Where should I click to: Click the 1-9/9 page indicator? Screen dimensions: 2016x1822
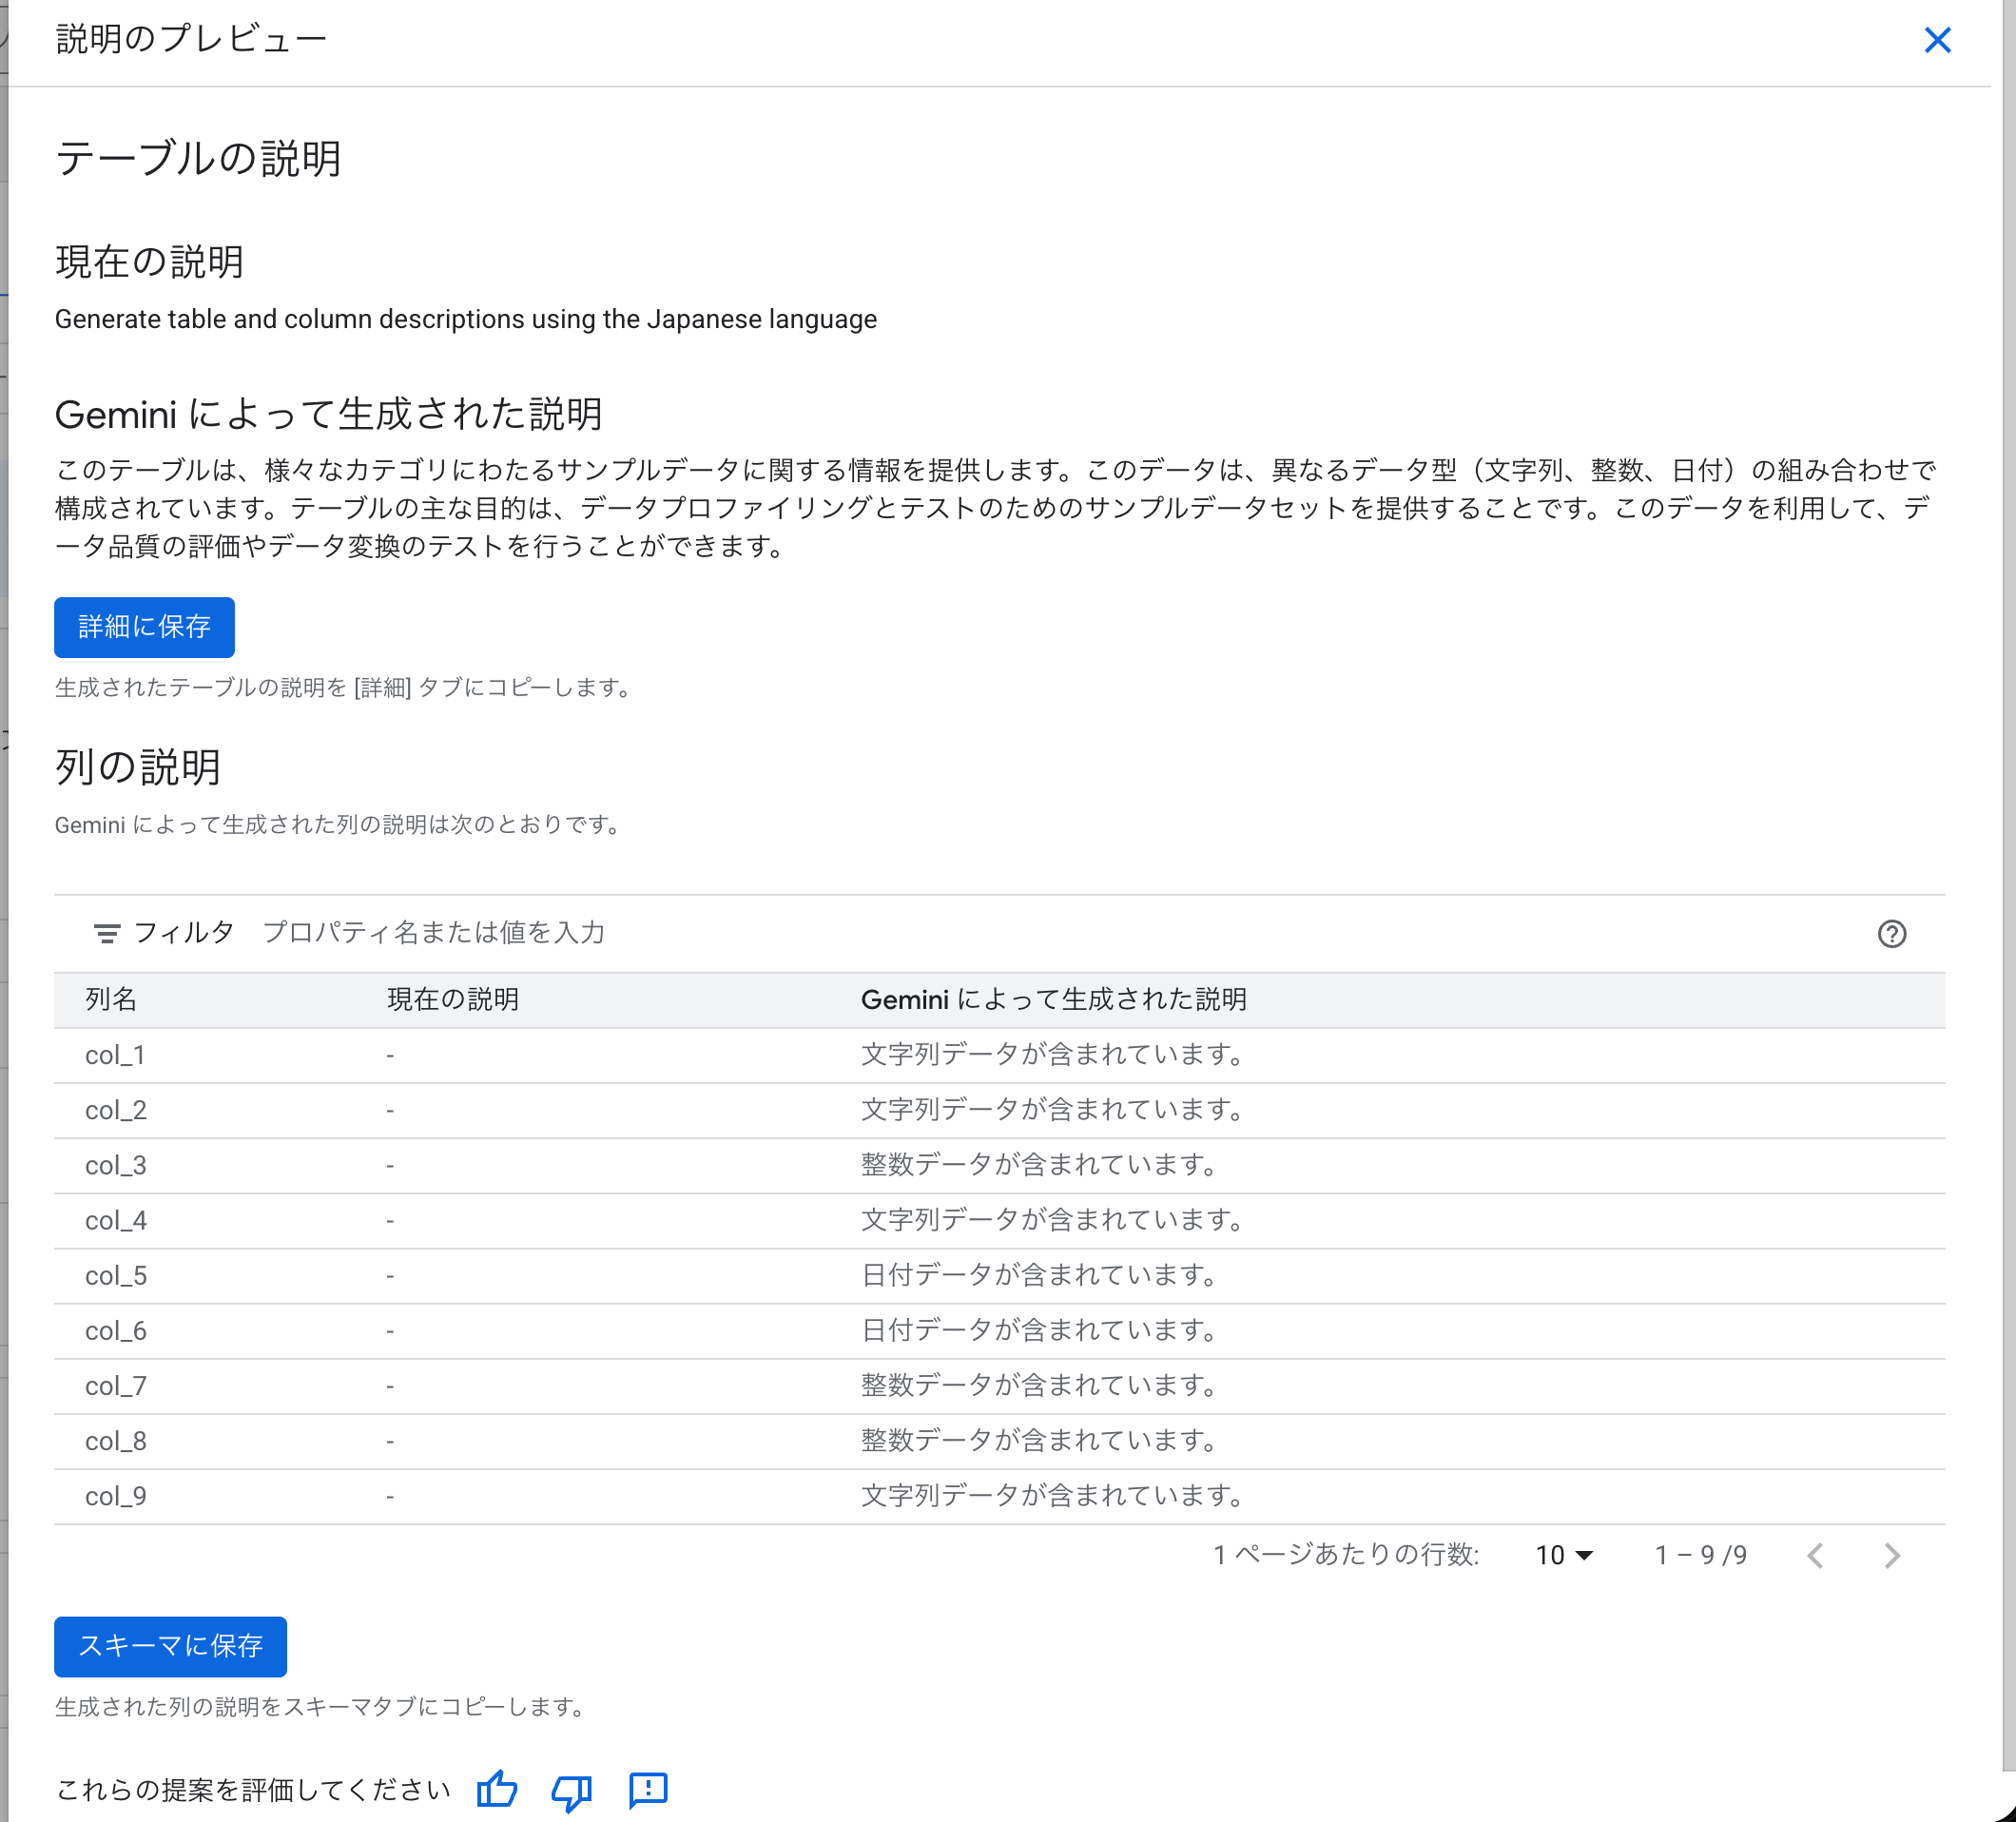pos(1700,1556)
